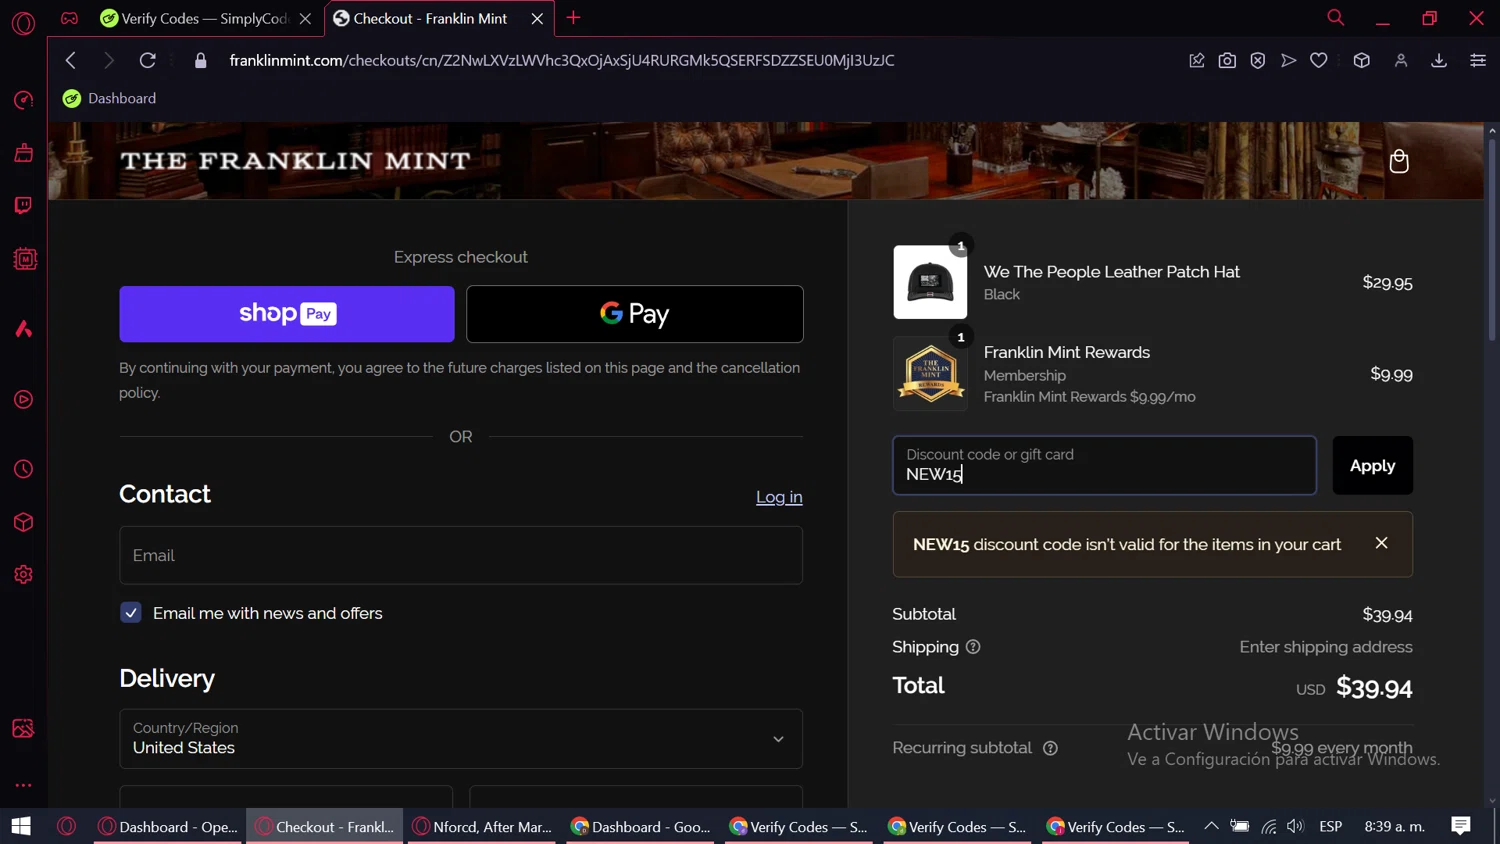
Task: Open History clock icon in sidebar
Action: (23, 469)
